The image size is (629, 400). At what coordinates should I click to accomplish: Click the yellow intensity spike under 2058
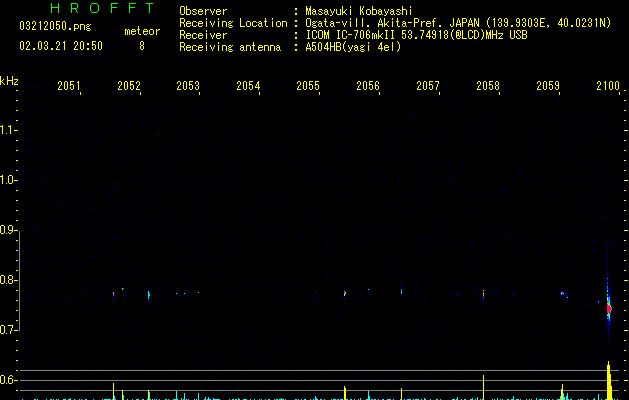(x=483, y=387)
